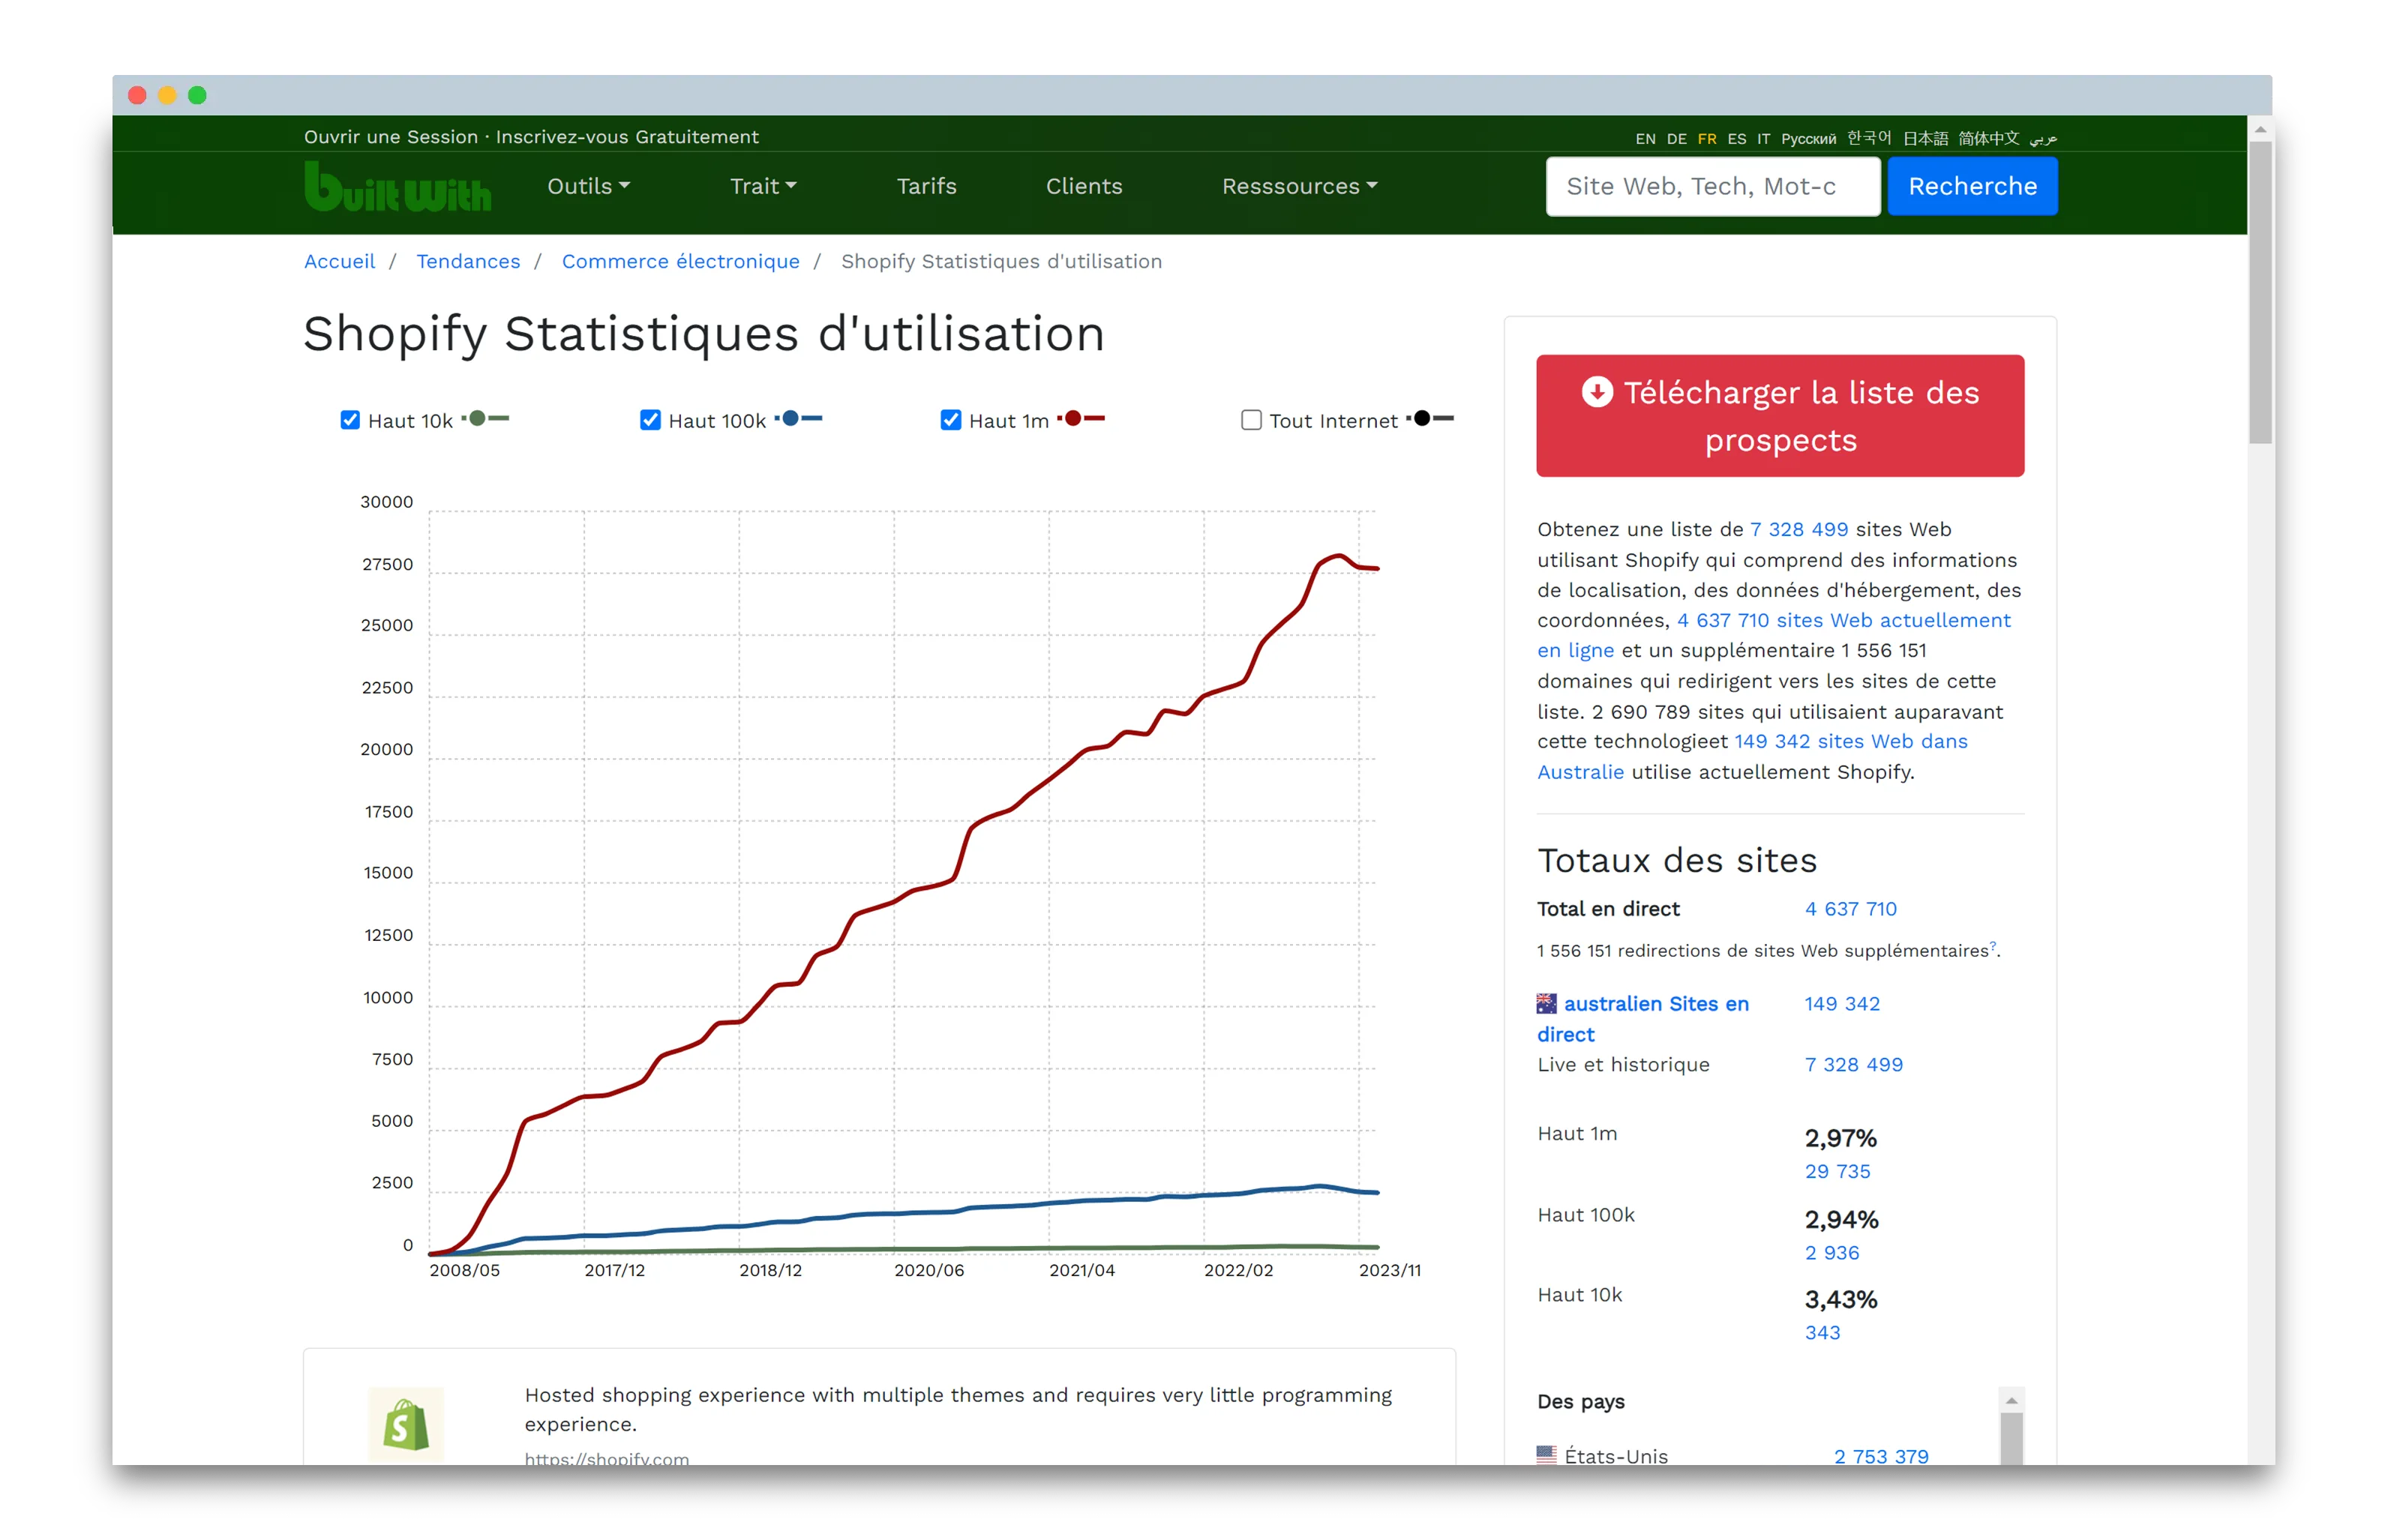Image resolution: width=2385 pixels, height=1540 pixels.
Task: Click the Australian flag icon
Action: click(x=1546, y=1002)
